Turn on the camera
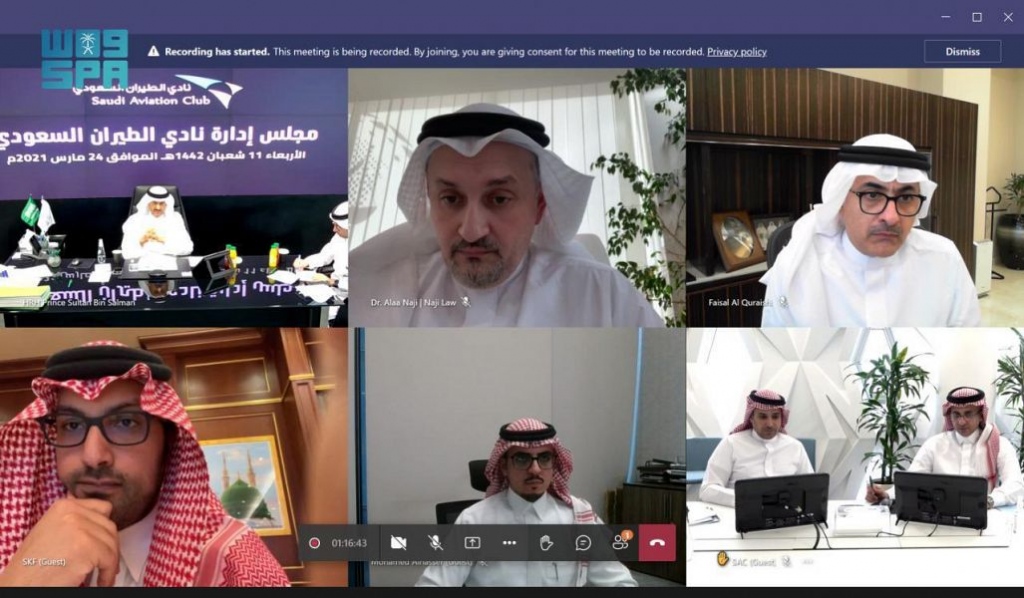The height and width of the screenshot is (598, 1024). (x=398, y=543)
